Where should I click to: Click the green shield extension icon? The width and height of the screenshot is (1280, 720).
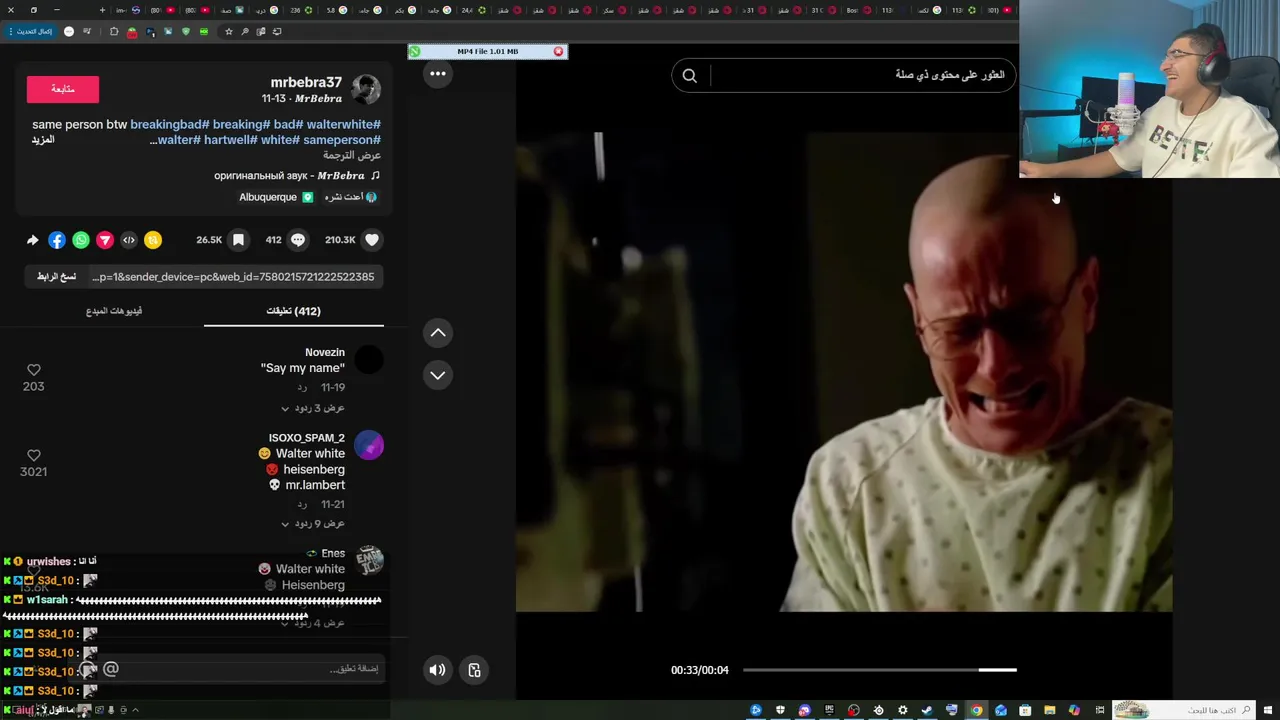(186, 31)
